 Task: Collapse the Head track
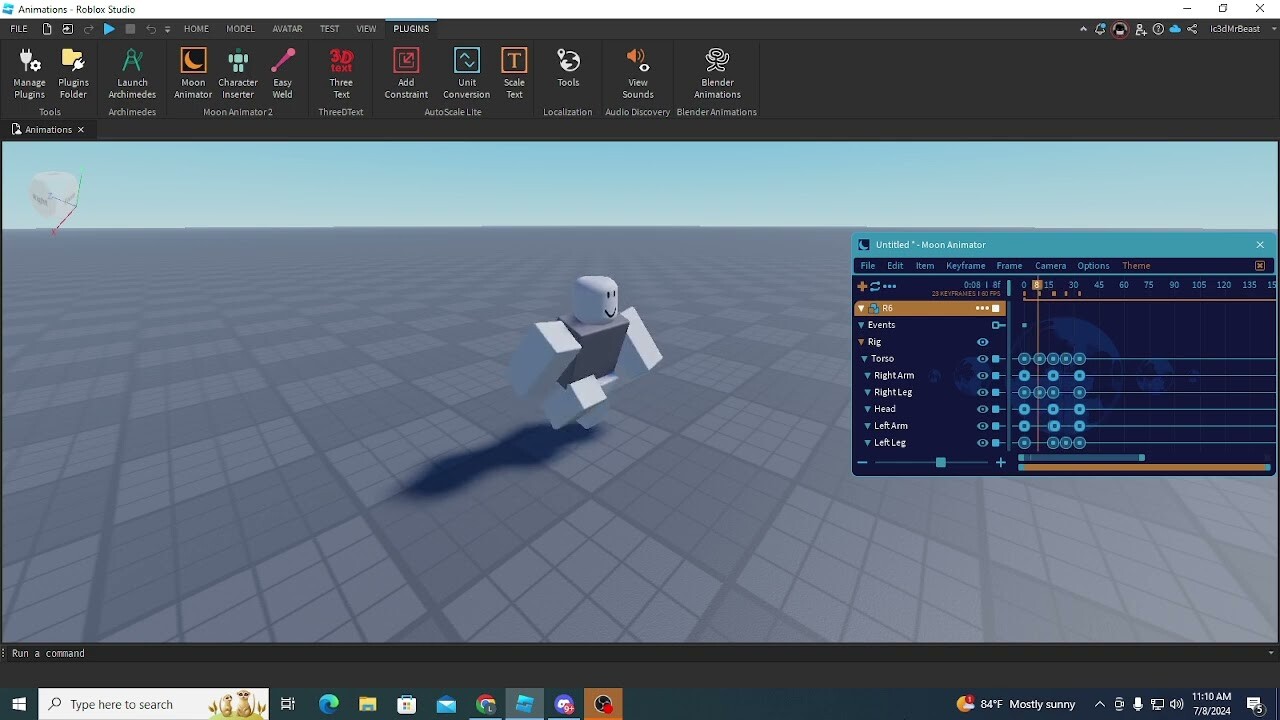point(867,409)
